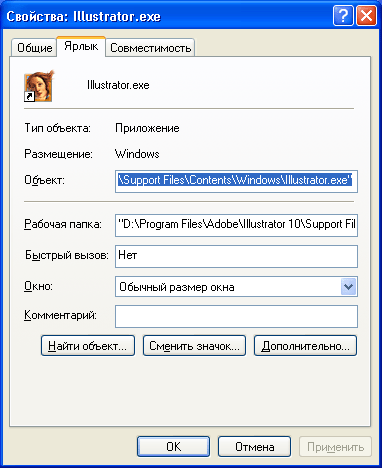Click the Тип объекта label
This screenshot has width=382, height=468.
pos(57,128)
